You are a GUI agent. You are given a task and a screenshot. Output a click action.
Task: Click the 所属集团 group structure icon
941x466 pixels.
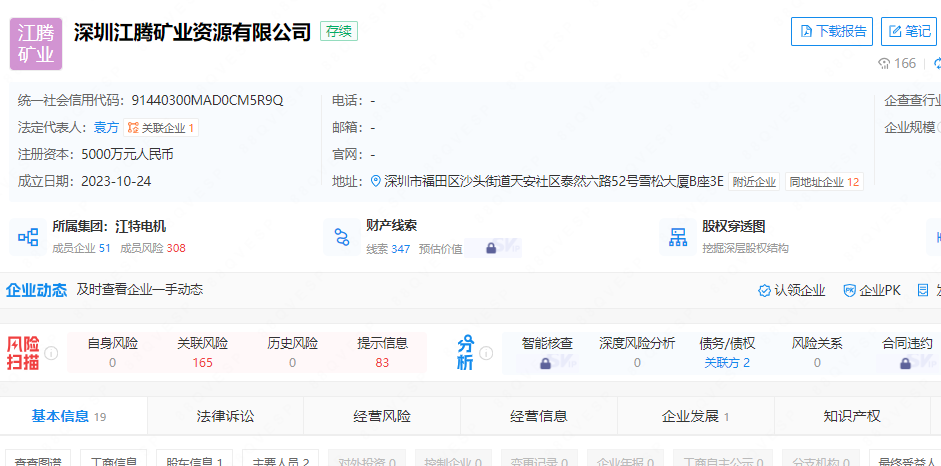(28, 237)
